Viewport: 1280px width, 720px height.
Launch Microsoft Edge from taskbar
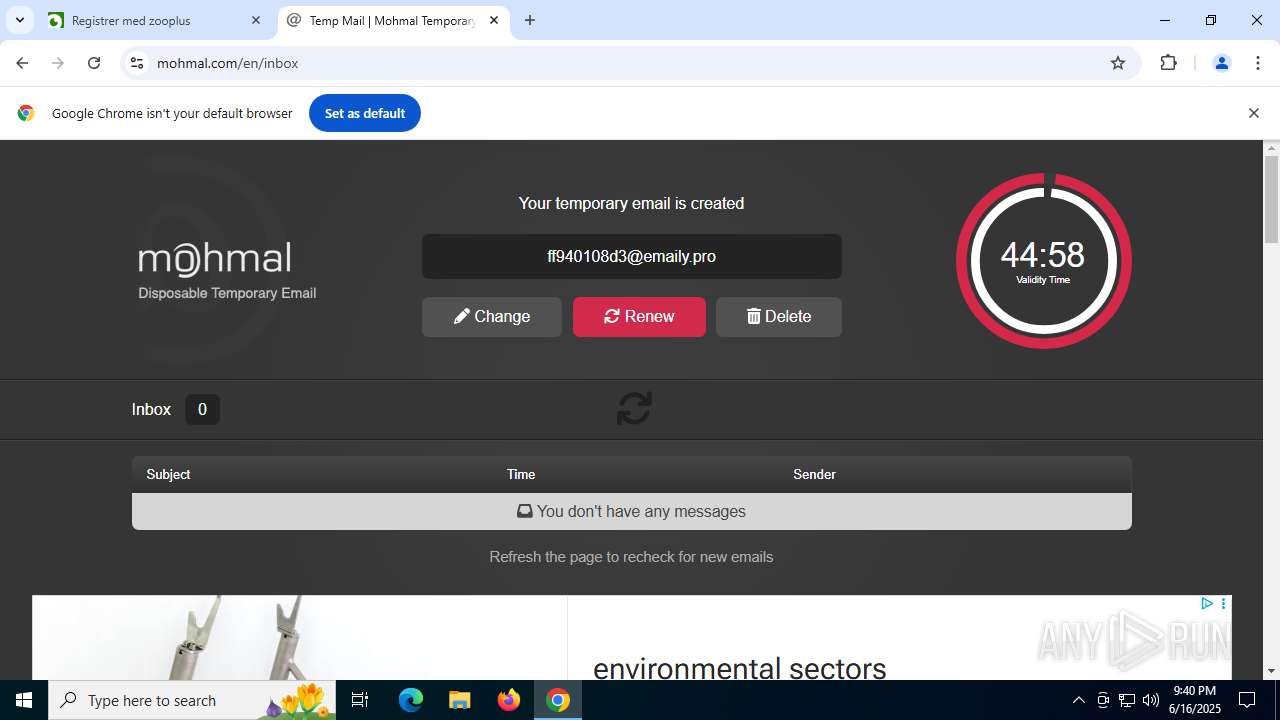pos(411,700)
